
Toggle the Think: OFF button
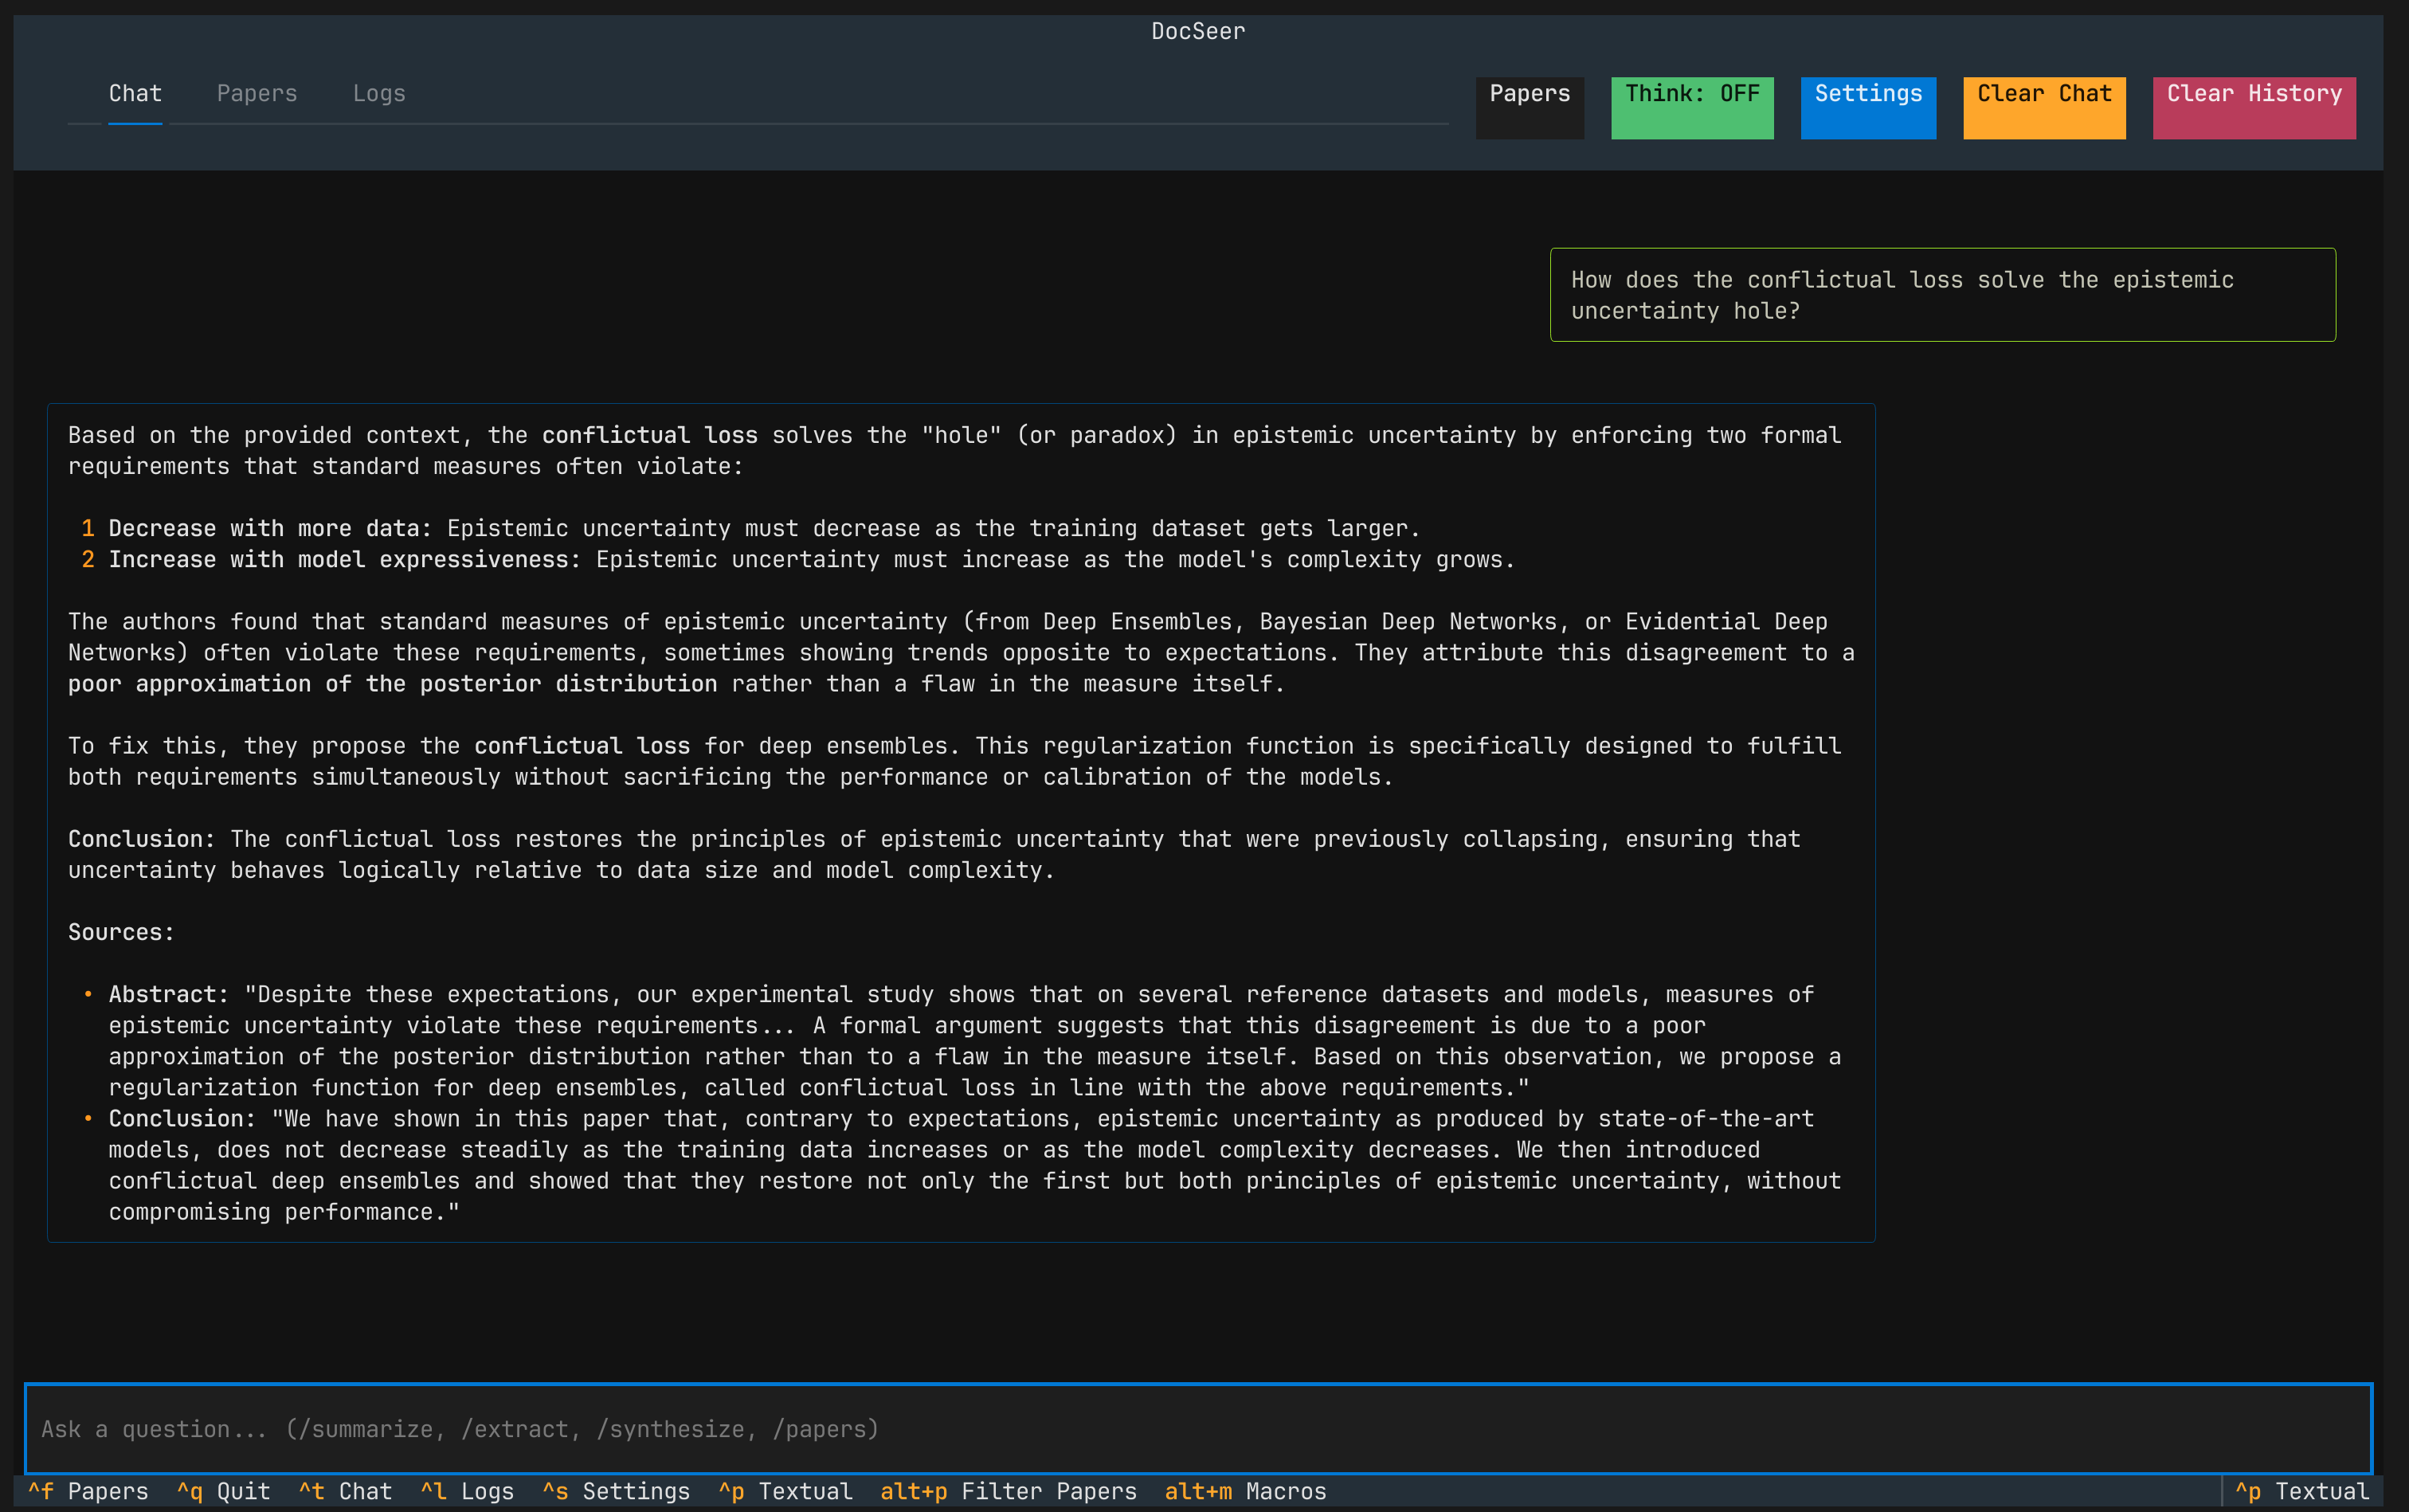click(x=1692, y=108)
